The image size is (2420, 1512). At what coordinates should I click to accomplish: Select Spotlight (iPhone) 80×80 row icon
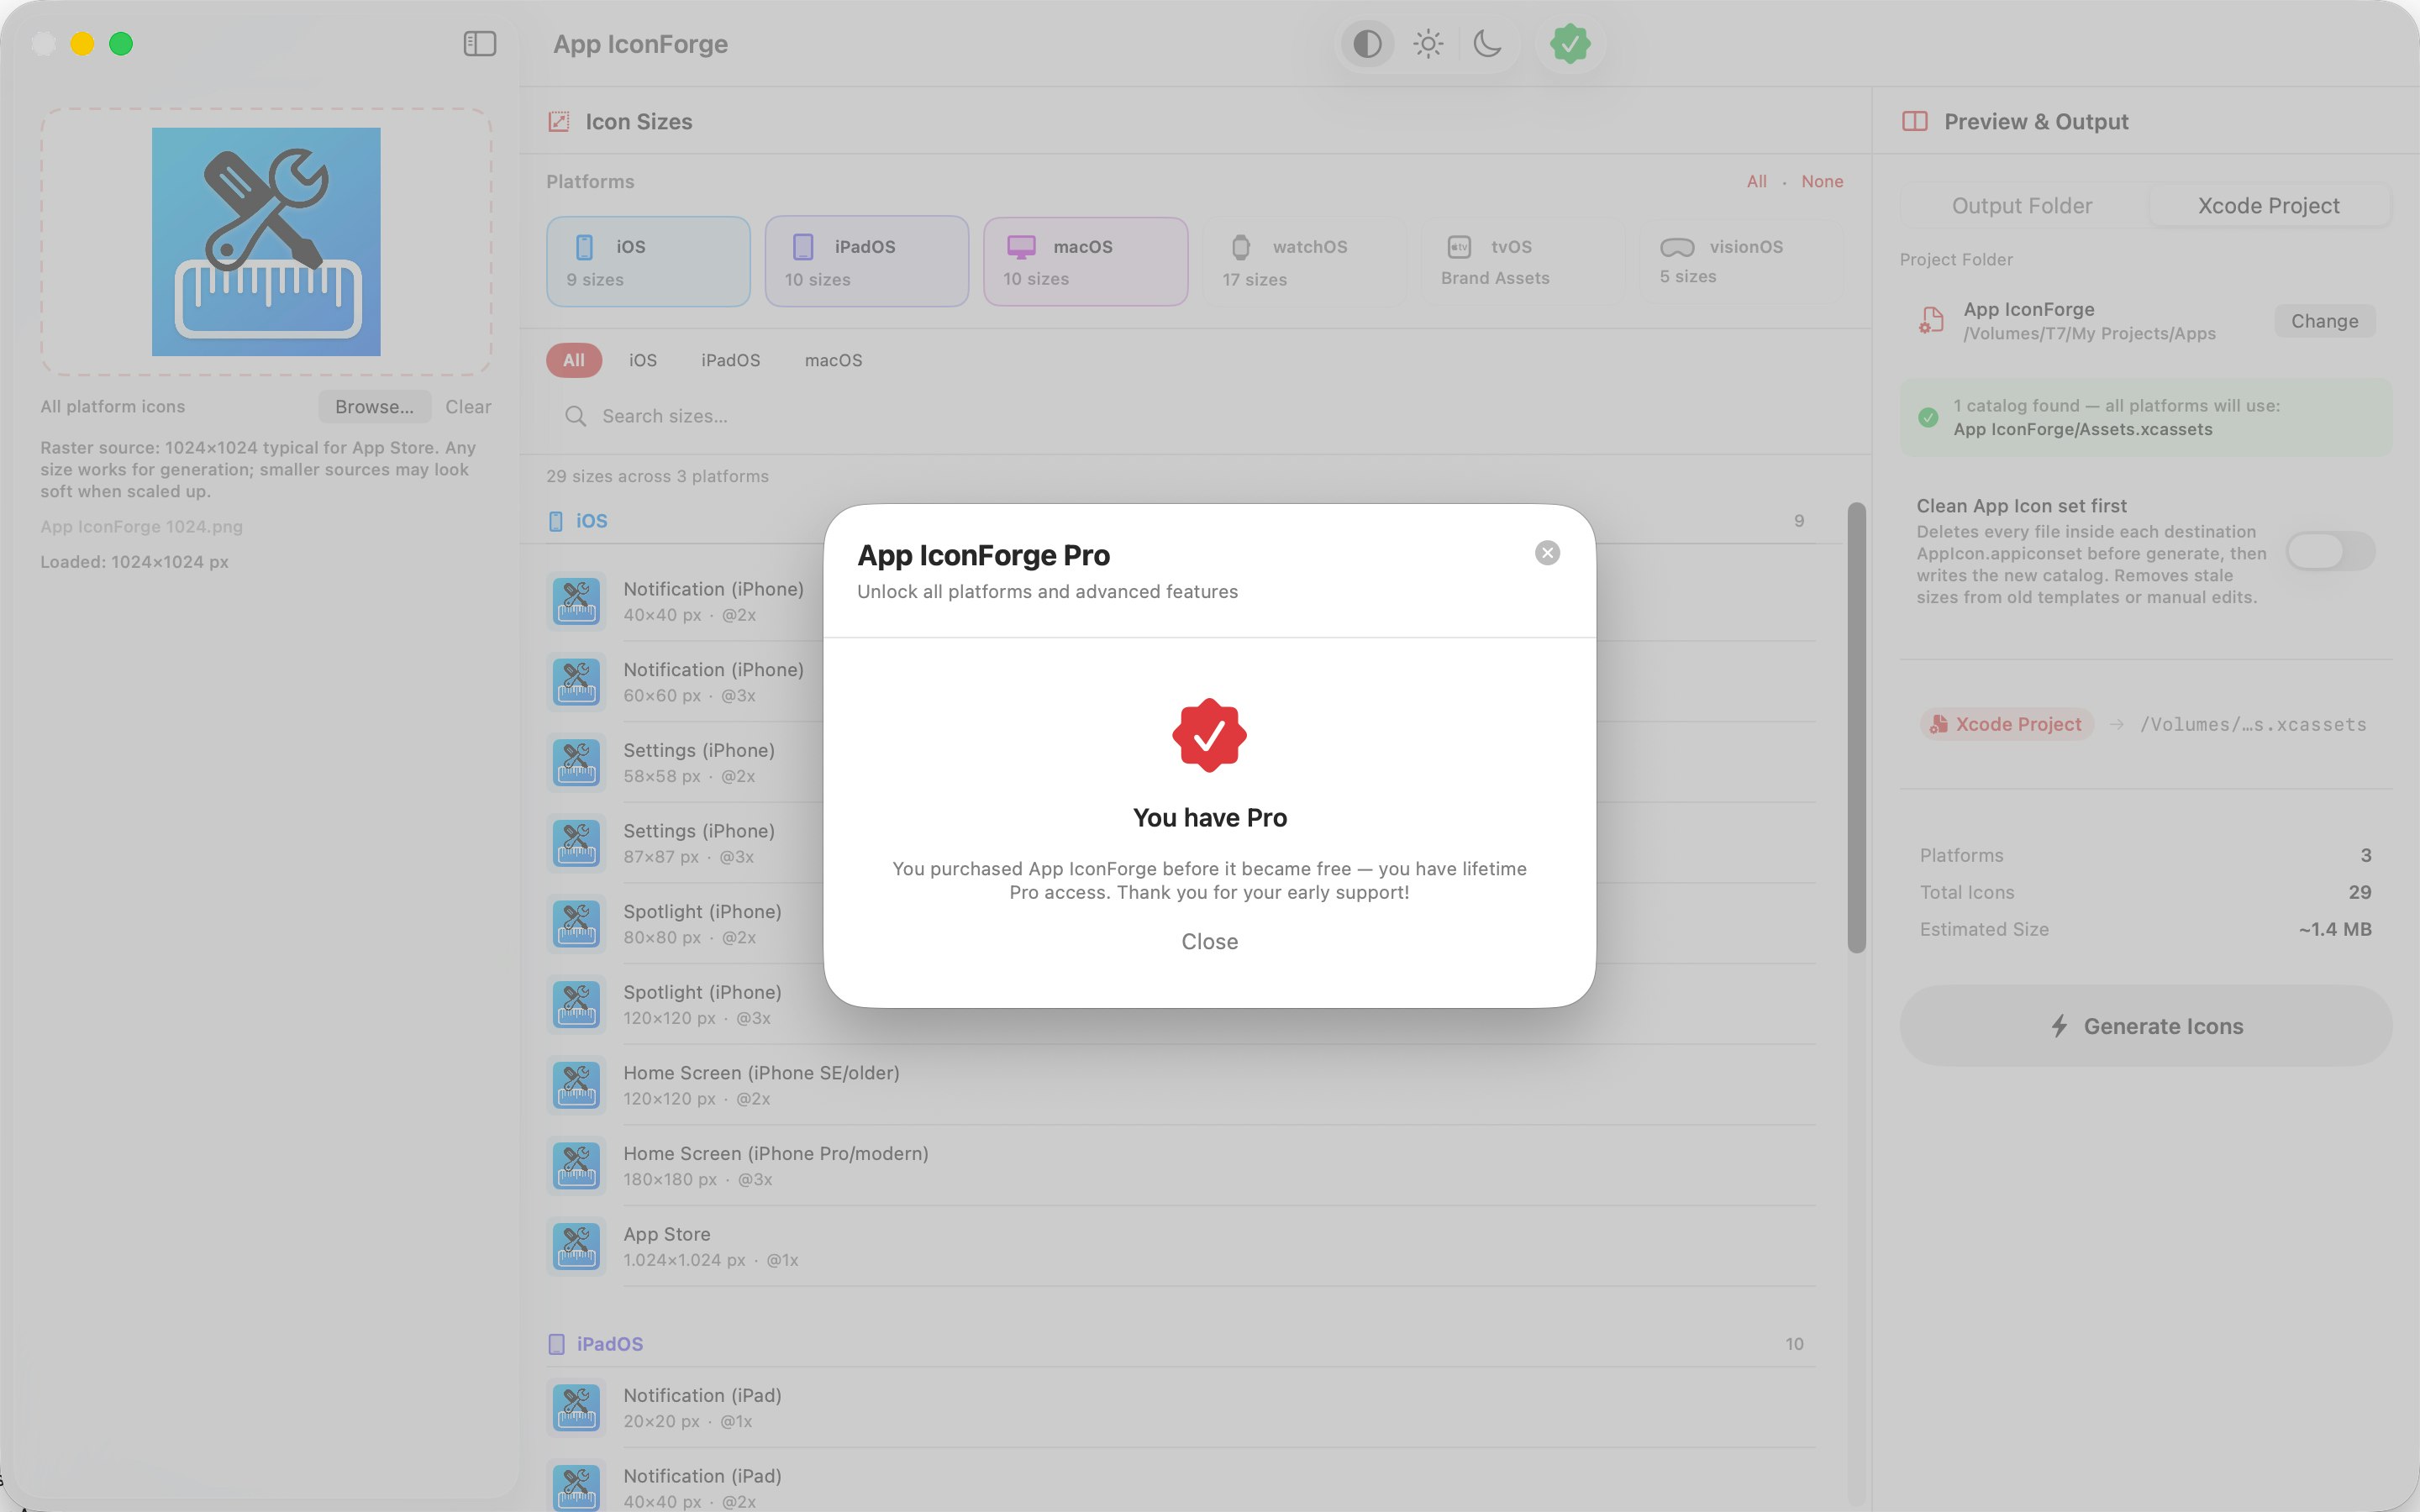[x=577, y=924]
